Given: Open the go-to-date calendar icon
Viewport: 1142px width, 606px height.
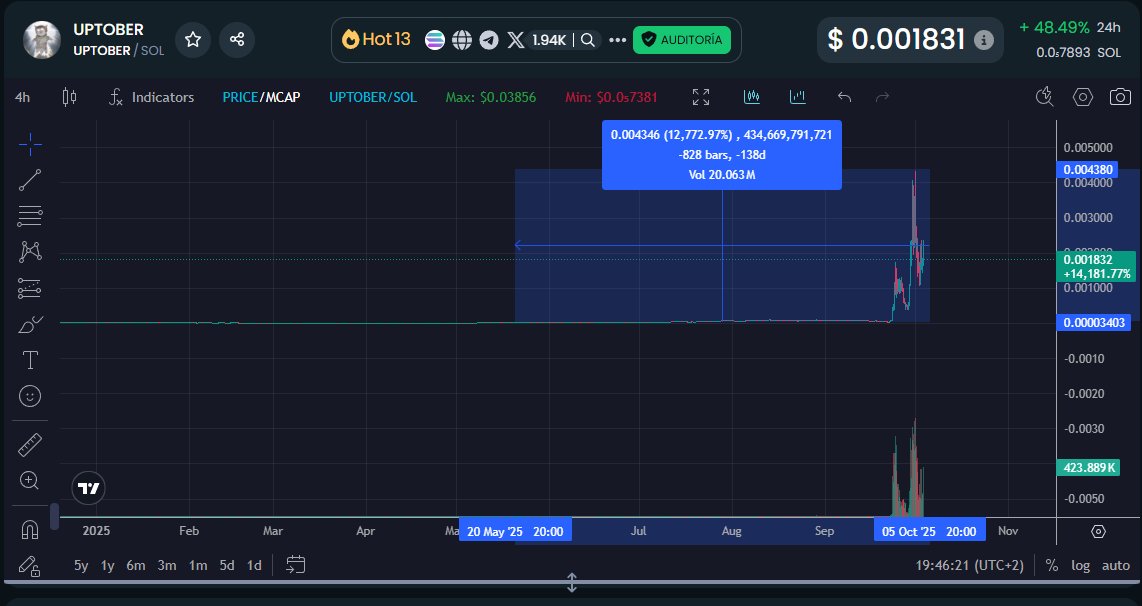Looking at the screenshot, I should tap(295, 564).
